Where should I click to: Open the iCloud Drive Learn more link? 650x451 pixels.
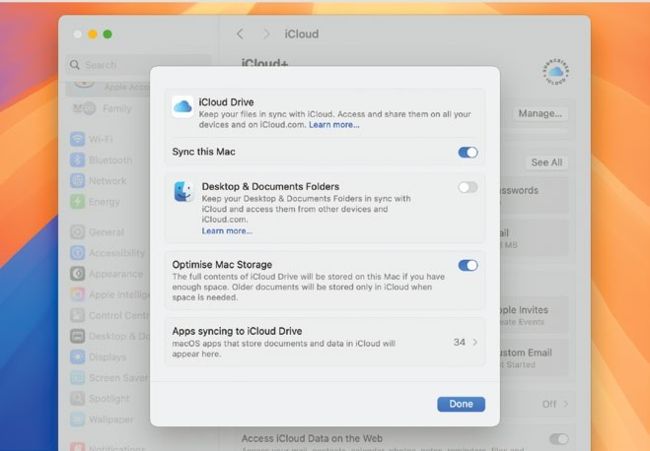334,125
